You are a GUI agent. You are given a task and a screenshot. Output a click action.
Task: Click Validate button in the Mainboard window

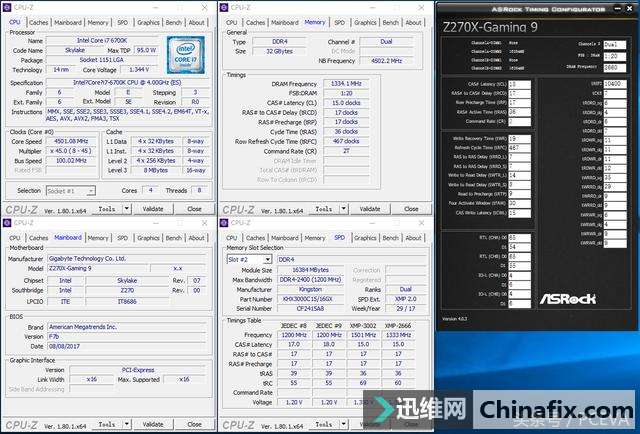[153, 424]
